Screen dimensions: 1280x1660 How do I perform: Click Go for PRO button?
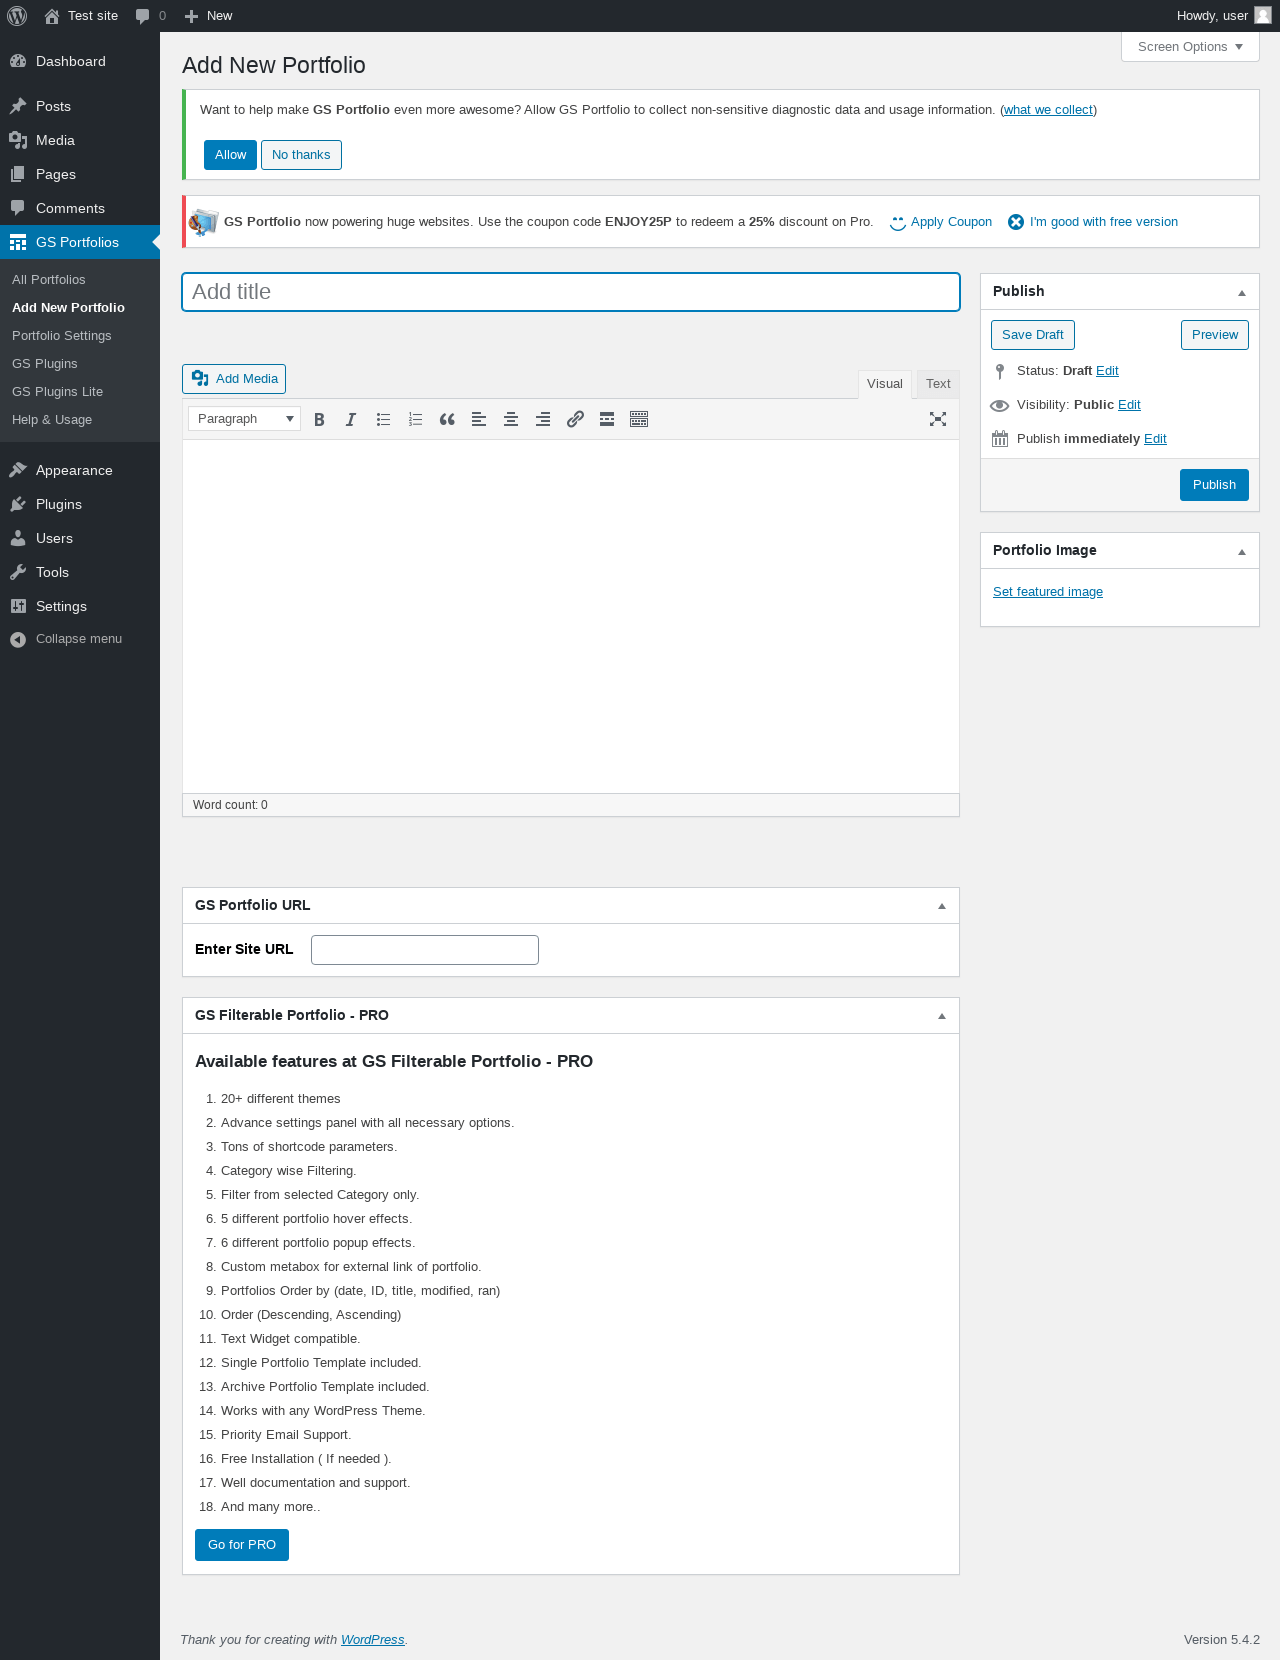(x=242, y=1545)
